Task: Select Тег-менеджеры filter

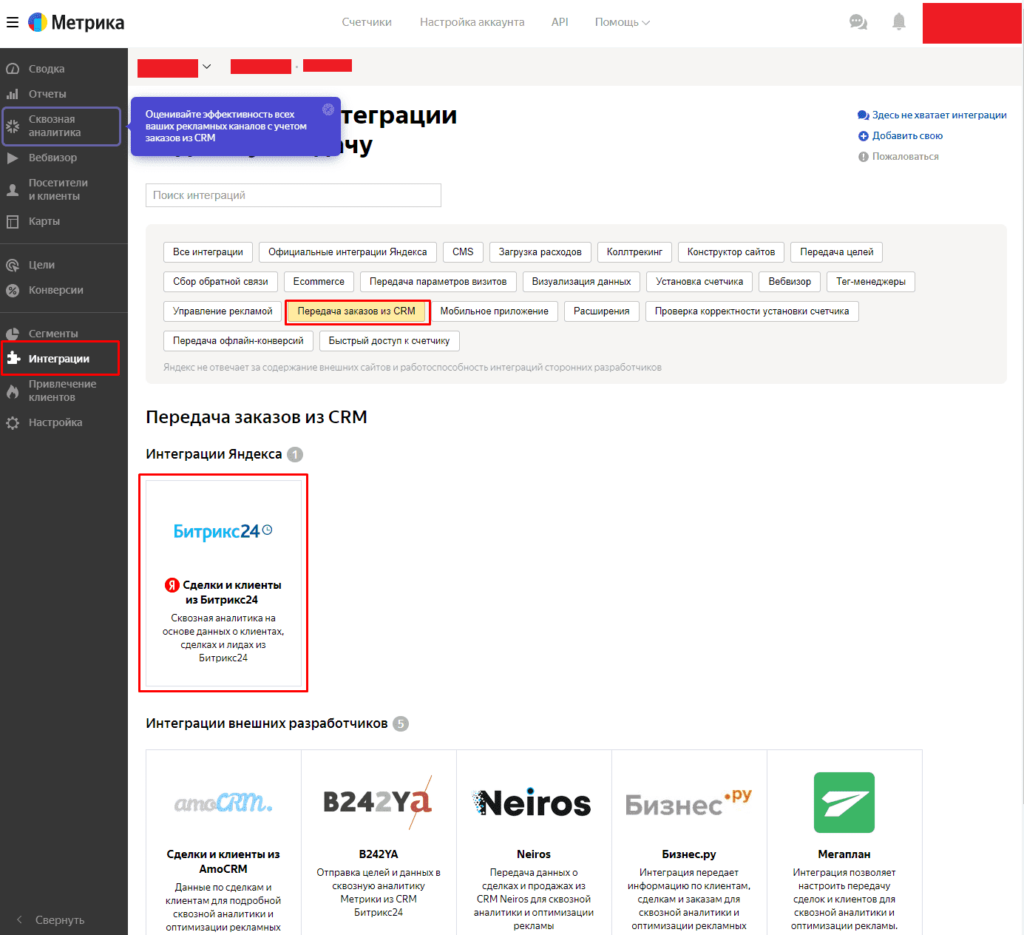Action: 871,281
